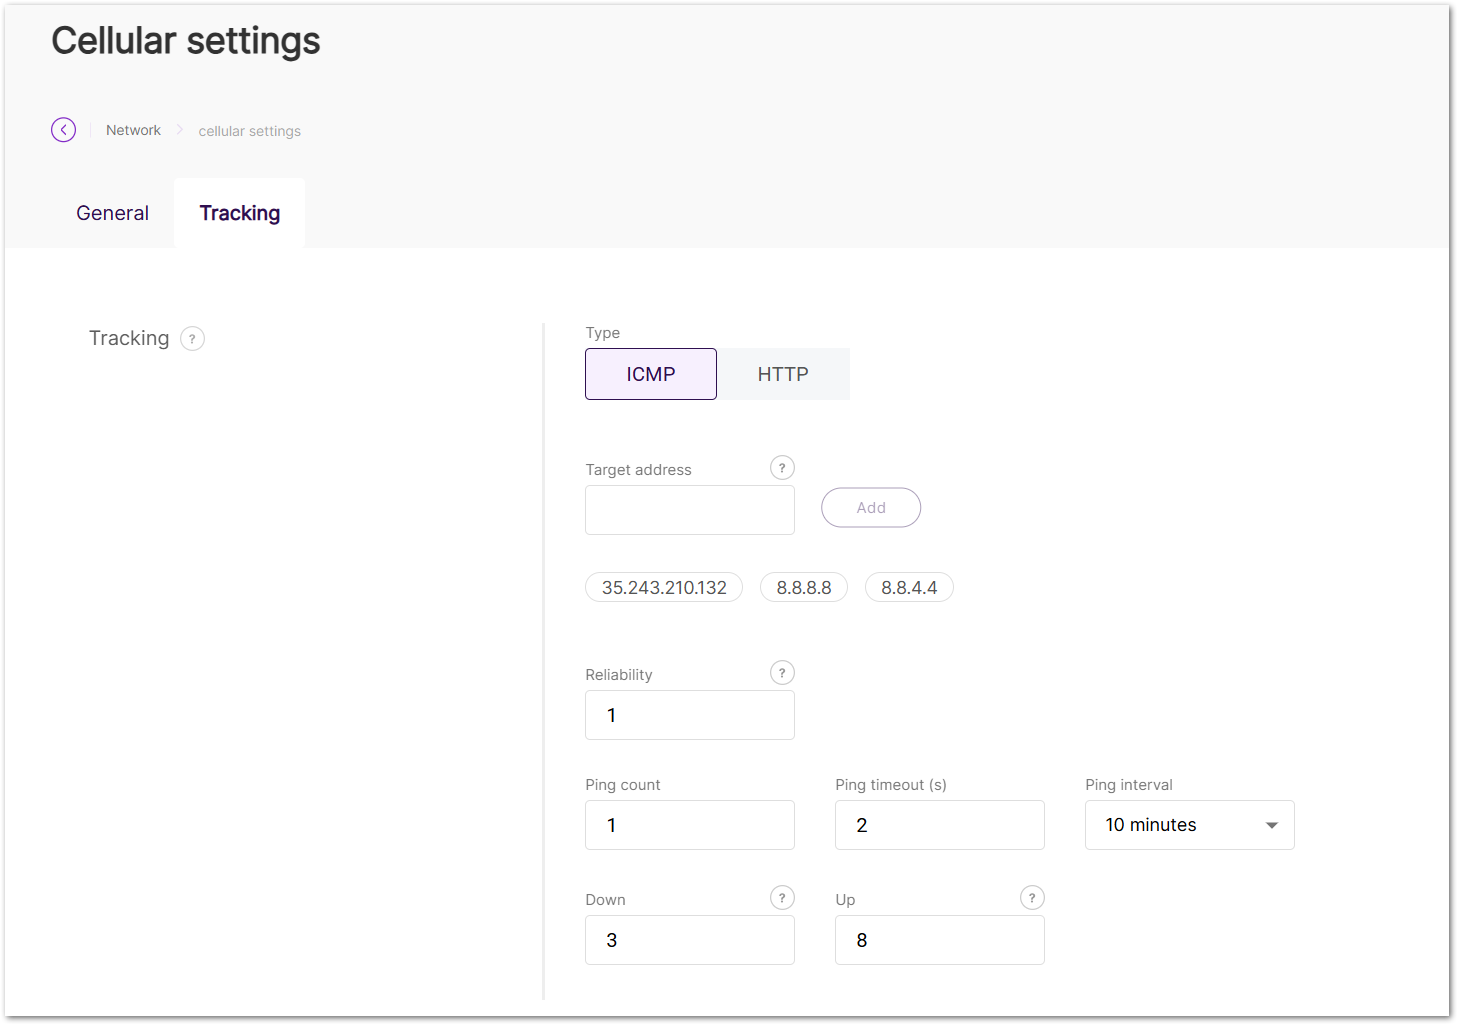
Task: Open the Network breadcrumb link
Action: [x=132, y=129]
